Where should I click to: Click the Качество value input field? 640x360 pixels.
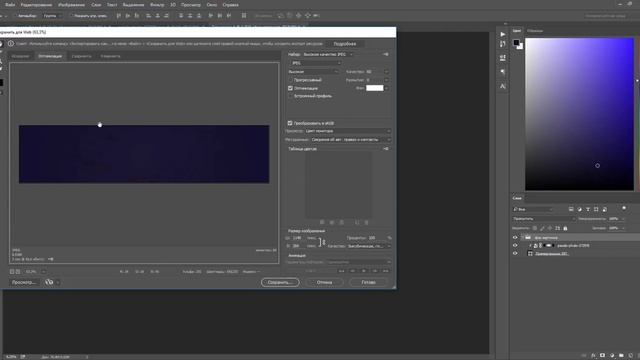[x=375, y=72]
